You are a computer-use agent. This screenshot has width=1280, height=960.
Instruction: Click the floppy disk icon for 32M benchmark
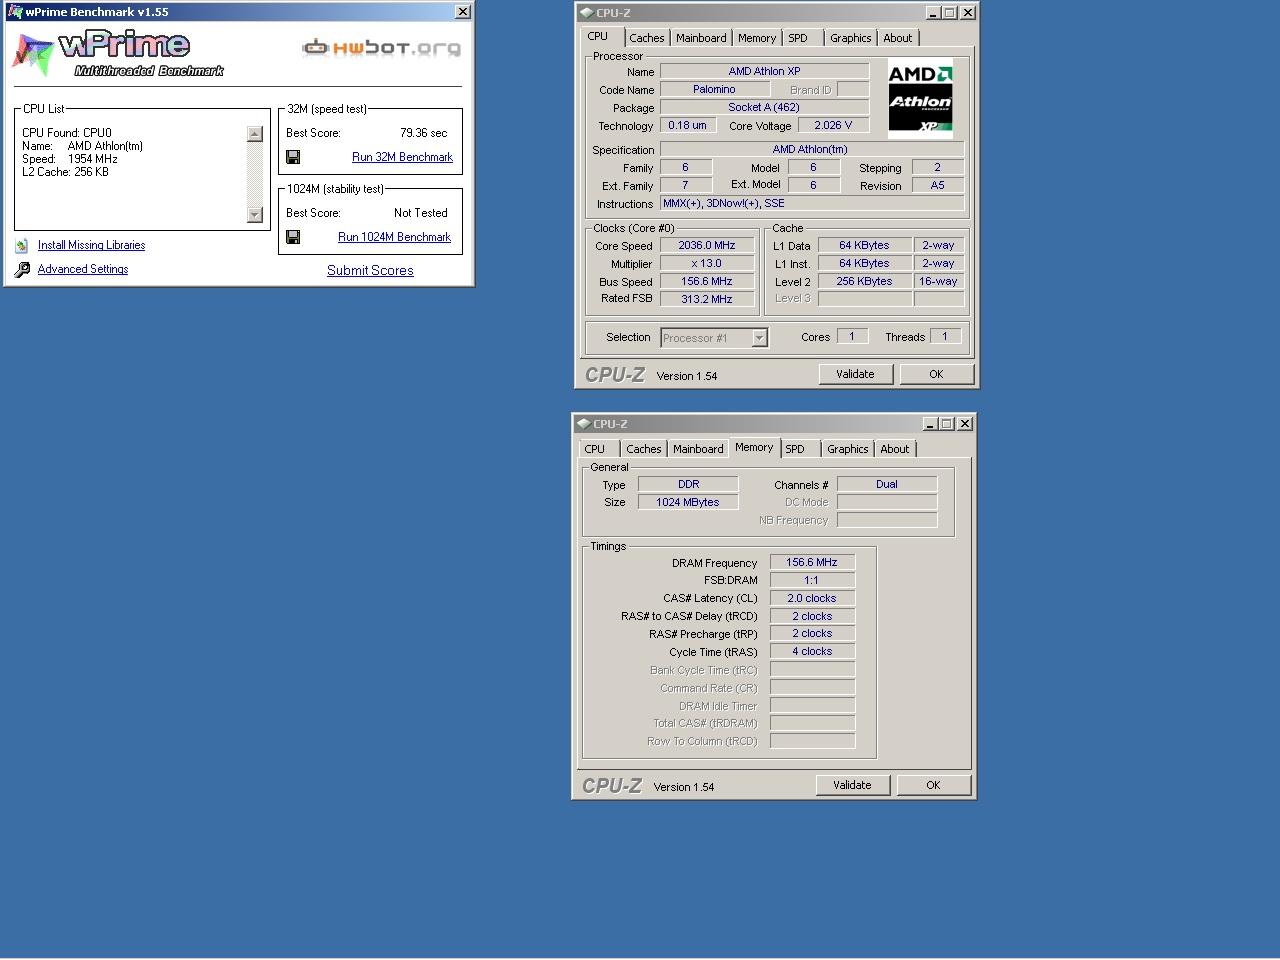click(x=293, y=157)
